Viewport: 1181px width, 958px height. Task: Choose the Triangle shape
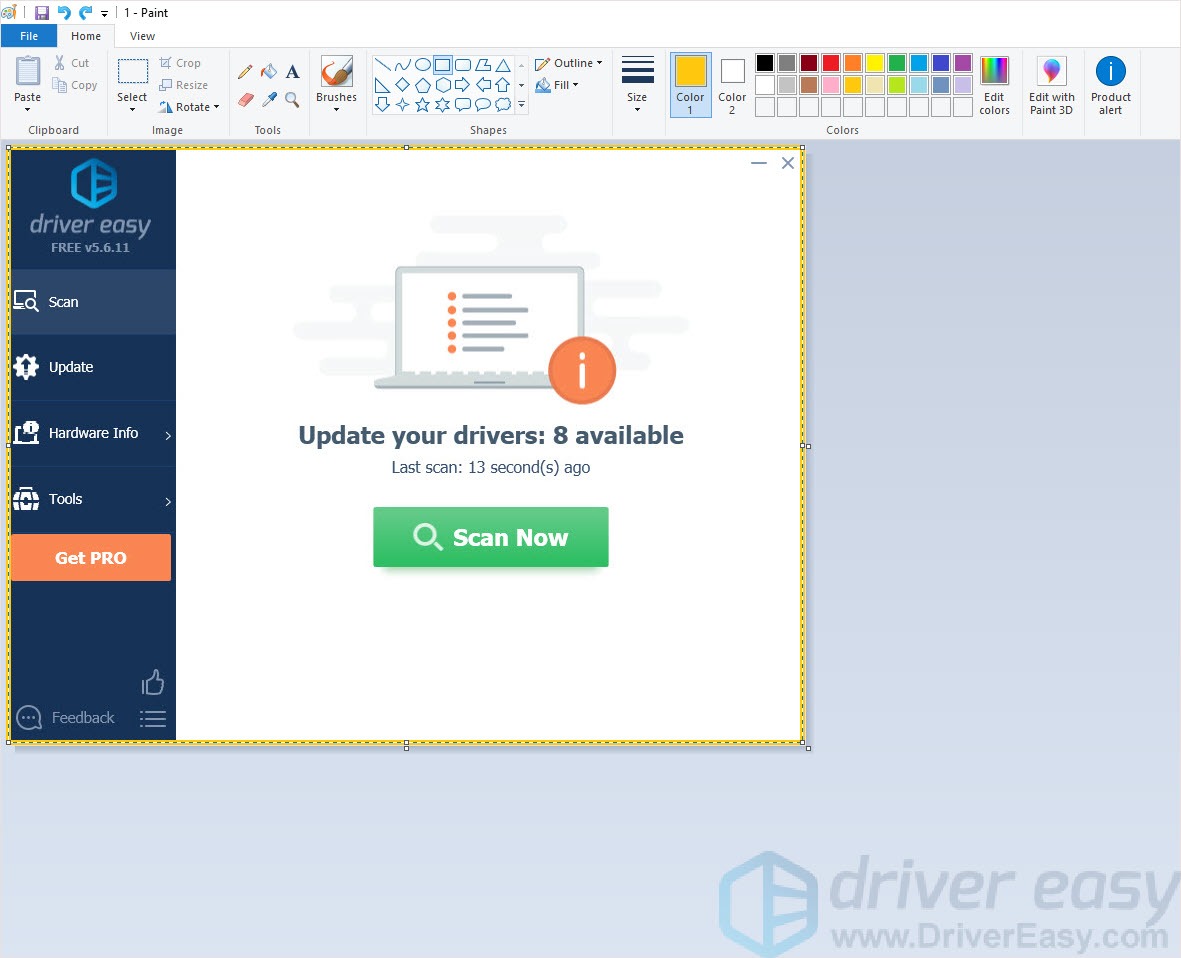click(503, 65)
